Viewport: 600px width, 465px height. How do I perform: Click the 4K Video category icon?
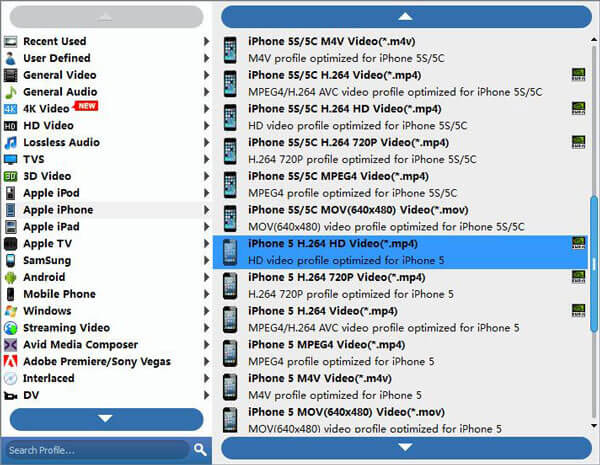pyautogui.click(x=11, y=109)
